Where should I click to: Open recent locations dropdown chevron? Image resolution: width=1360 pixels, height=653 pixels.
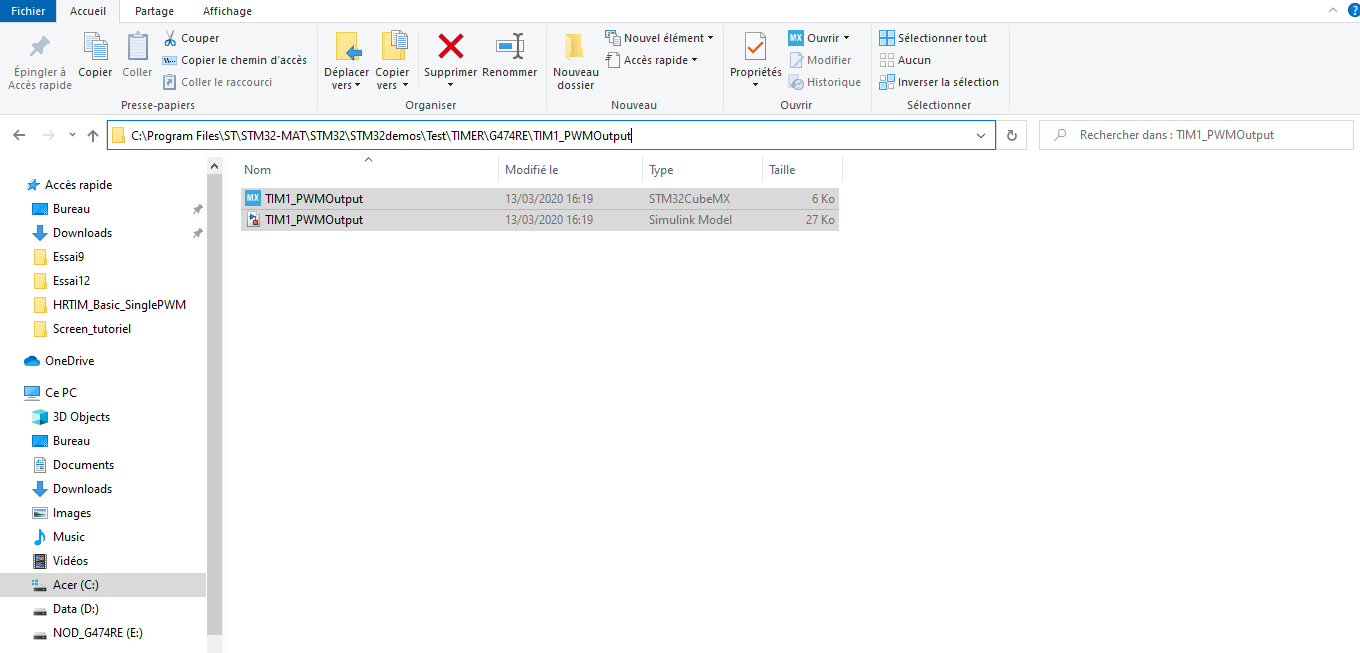[72, 135]
